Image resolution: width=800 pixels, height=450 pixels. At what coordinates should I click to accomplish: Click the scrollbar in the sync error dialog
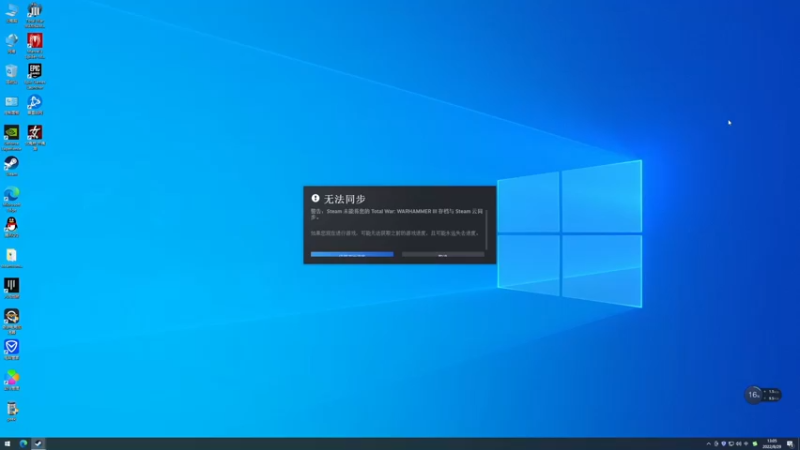pyautogui.click(x=487, y=229)
